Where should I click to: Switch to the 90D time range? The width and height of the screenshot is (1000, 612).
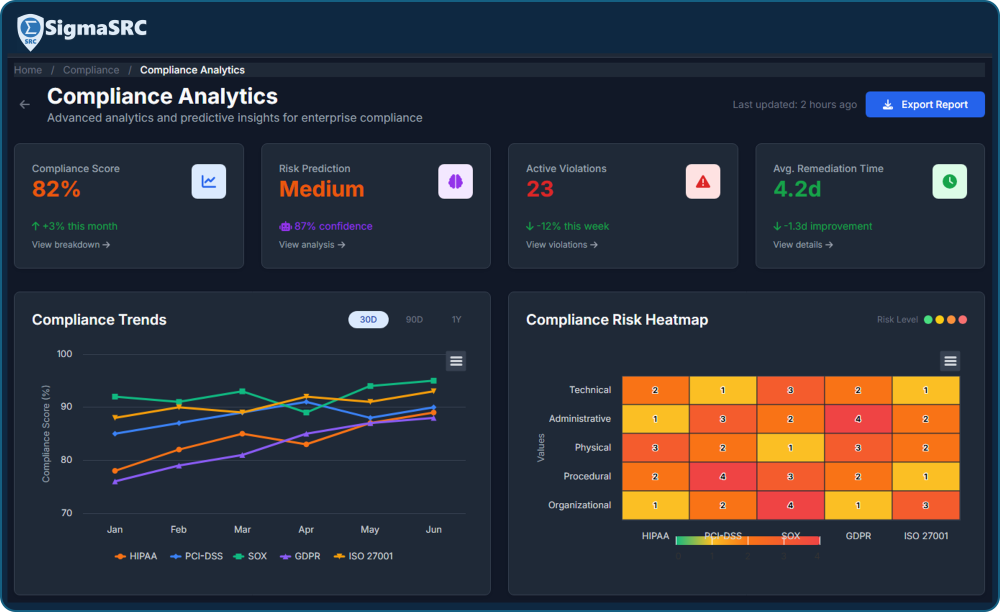click(x=415, y=319)
